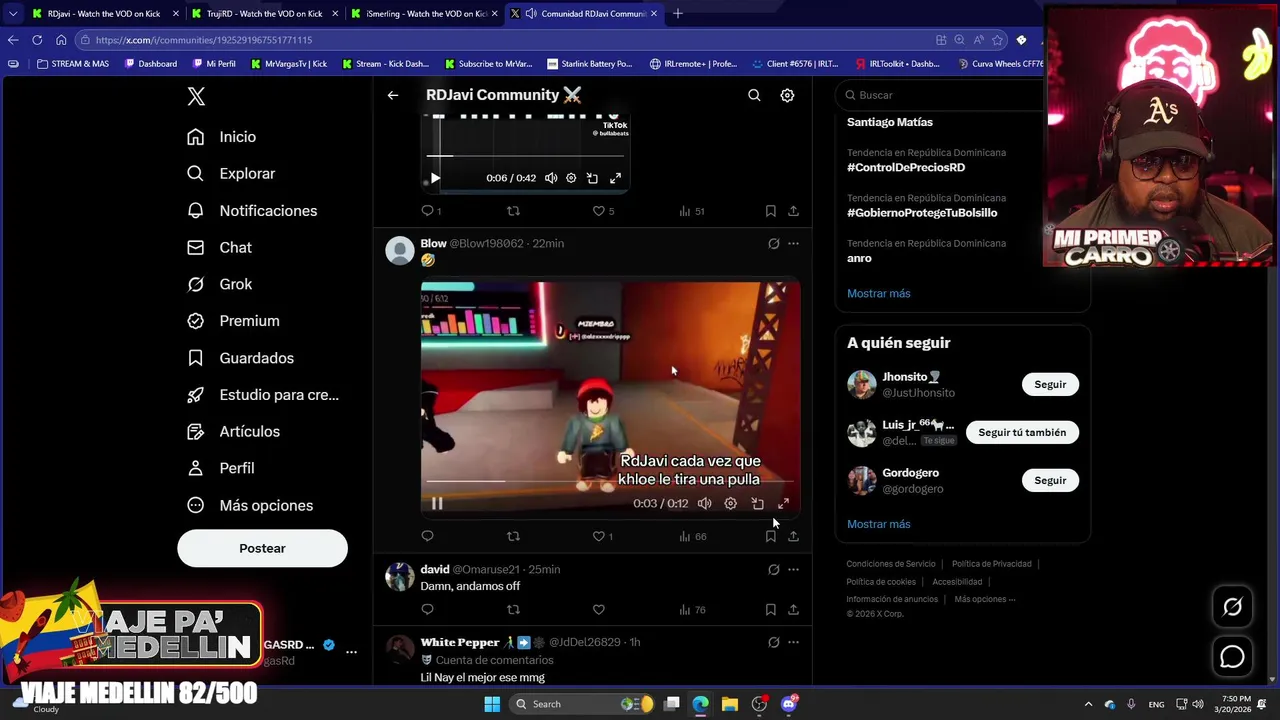Go back with the community header arrow
This screenshot has height=720, width=1280.
393,95
